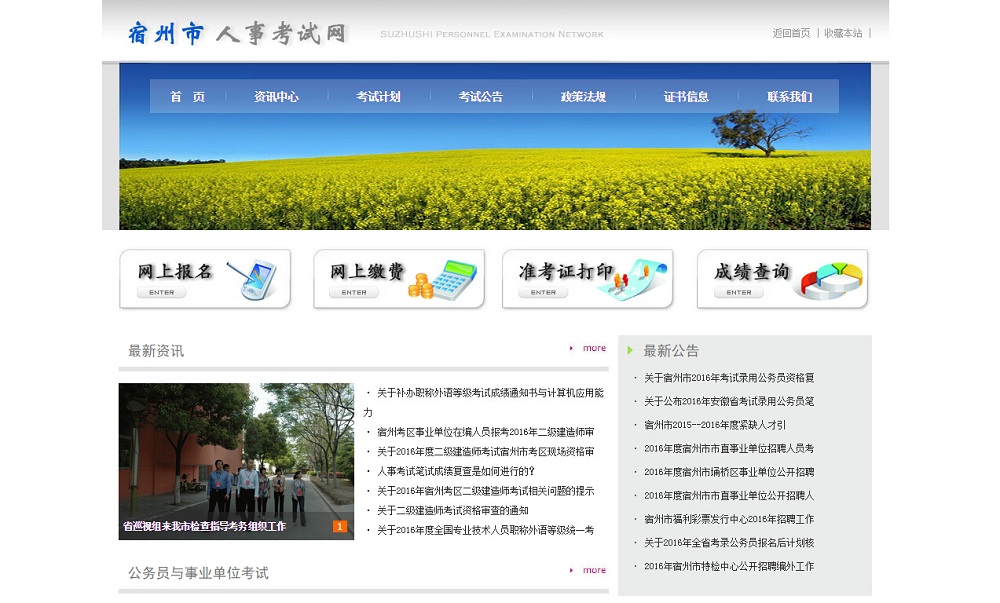The image size is (1000, 603).
Task: Click the PDA icon on 网上报名 card
Action: click(253, 279)
